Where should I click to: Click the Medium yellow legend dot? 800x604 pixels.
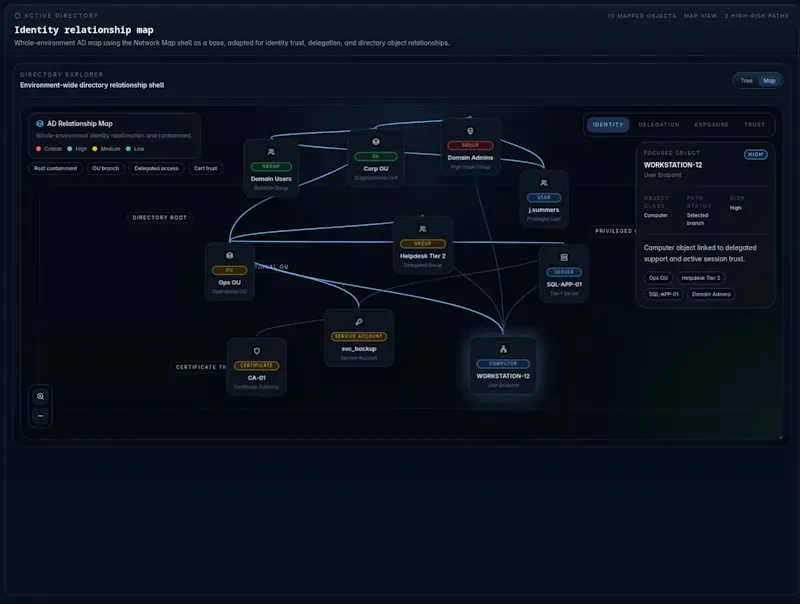tap(94, 149)
